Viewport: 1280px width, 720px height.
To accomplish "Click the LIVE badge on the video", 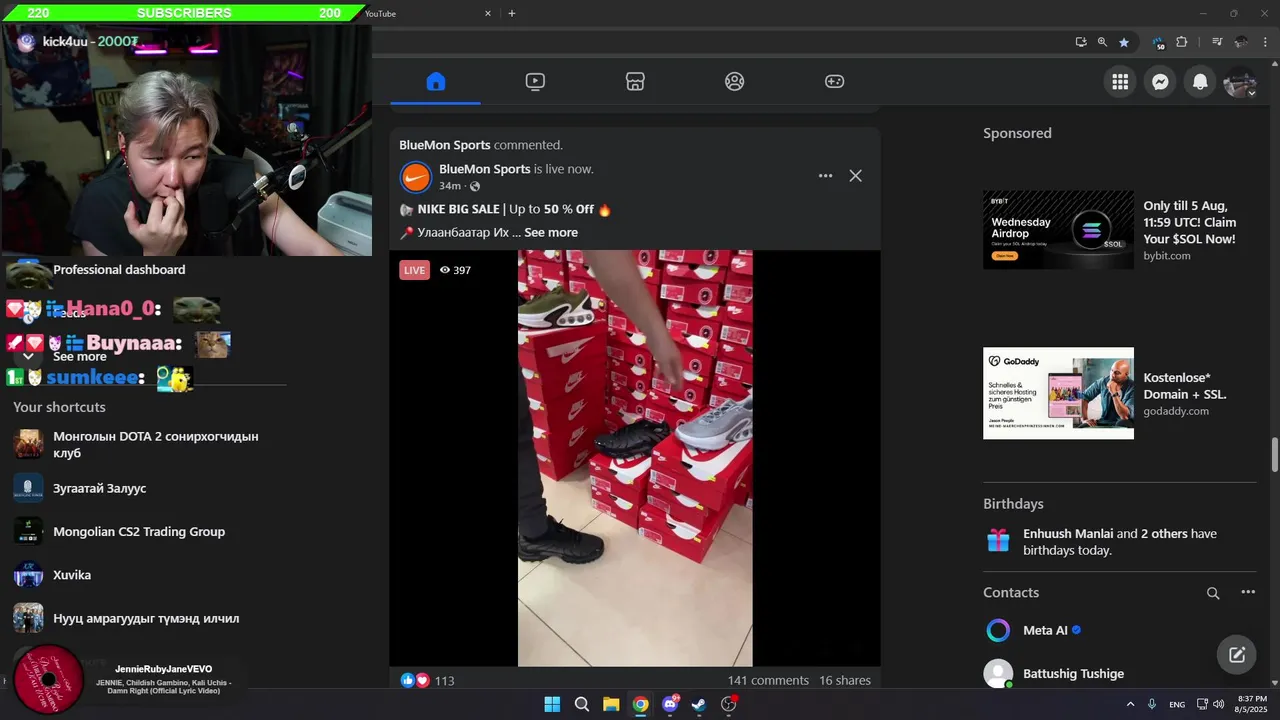I will click(414, 270).
